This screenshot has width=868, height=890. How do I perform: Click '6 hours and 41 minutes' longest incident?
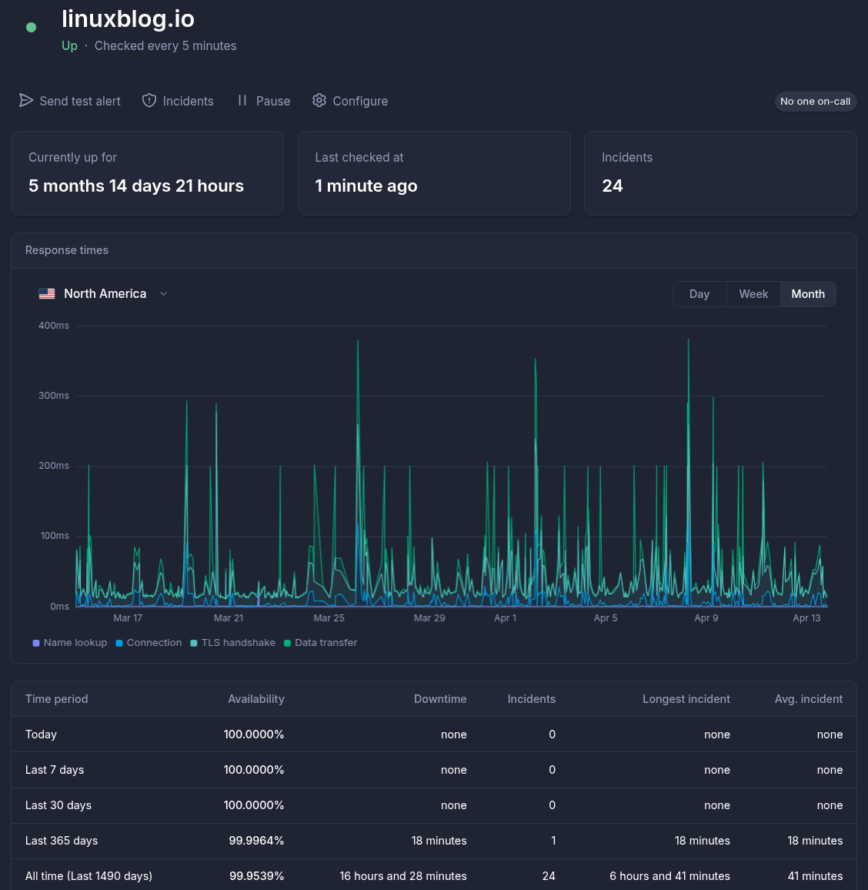tap(670, 876)
